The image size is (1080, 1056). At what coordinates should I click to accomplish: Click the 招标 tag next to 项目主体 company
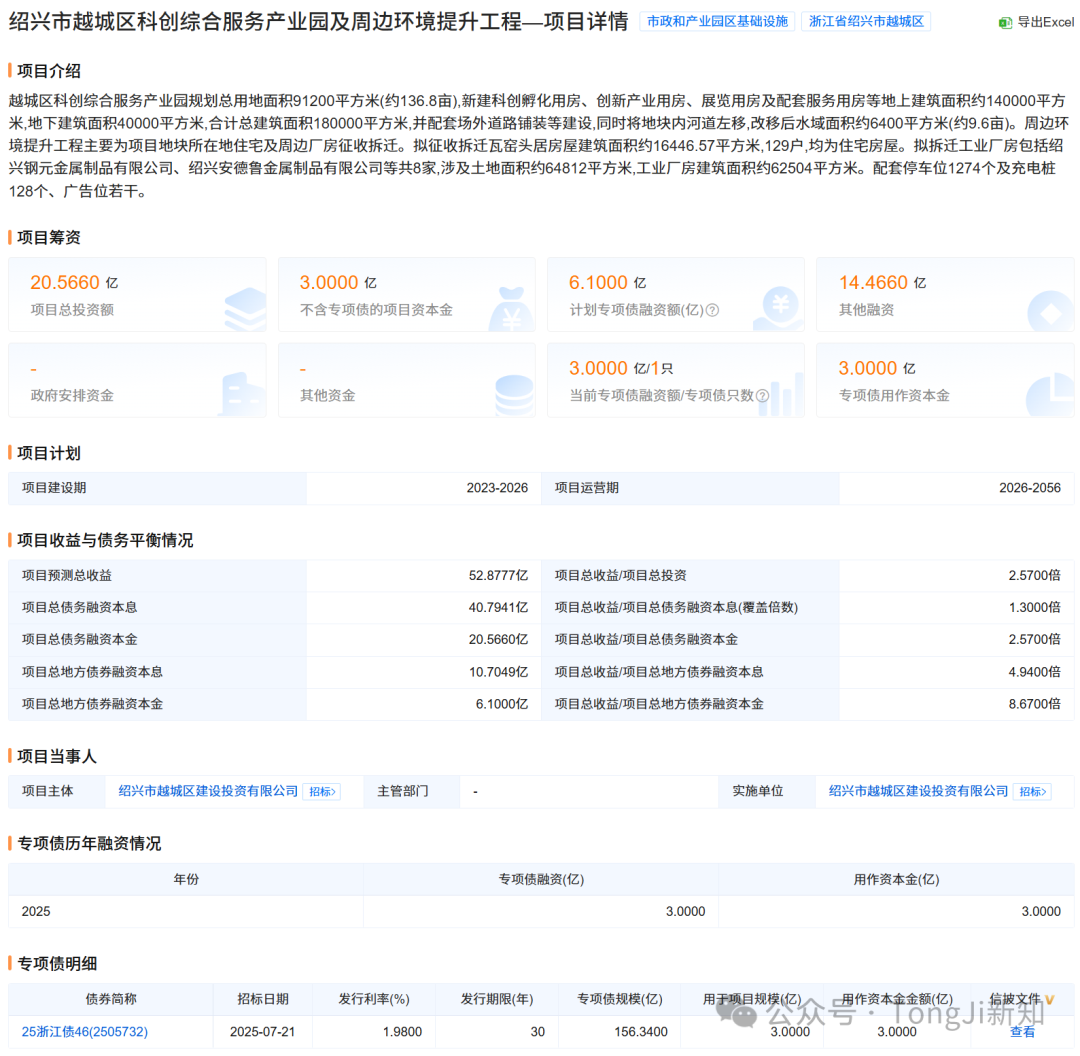click(x=322, y=791)
